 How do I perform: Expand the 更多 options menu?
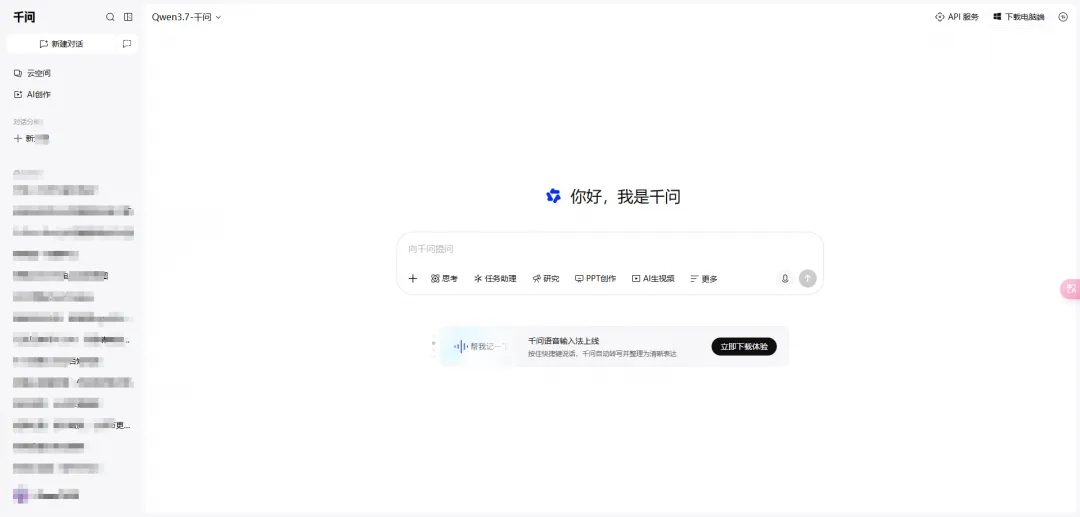tap(704, 279)
